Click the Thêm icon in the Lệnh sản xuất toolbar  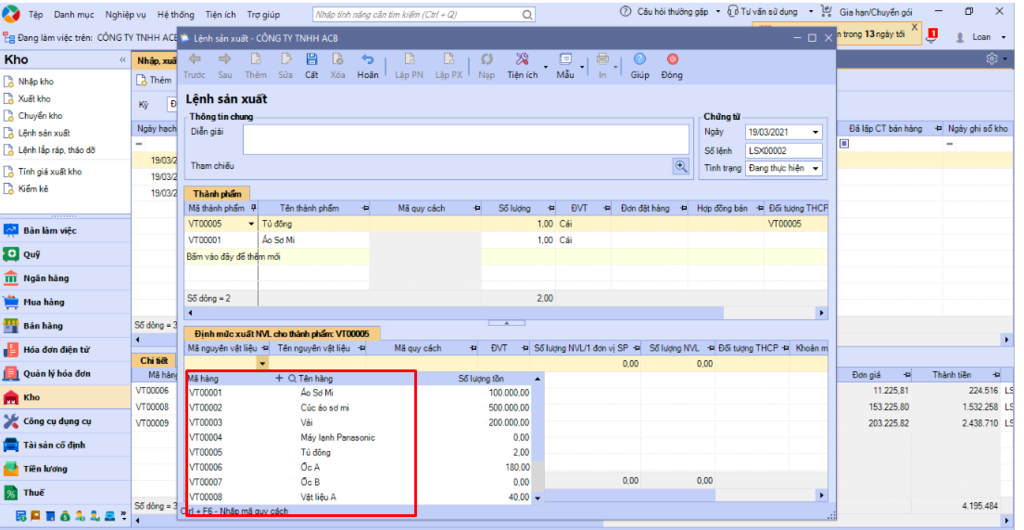tap(256, 59)
